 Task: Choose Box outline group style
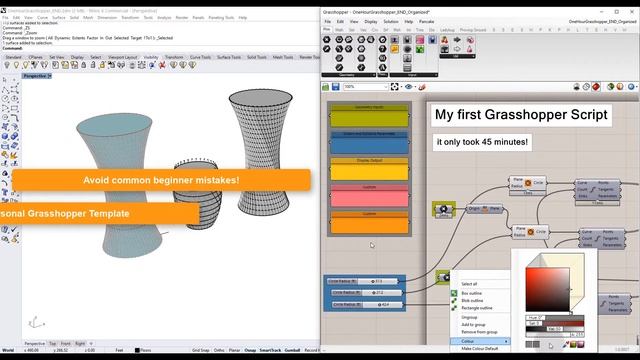pos(471,293)
